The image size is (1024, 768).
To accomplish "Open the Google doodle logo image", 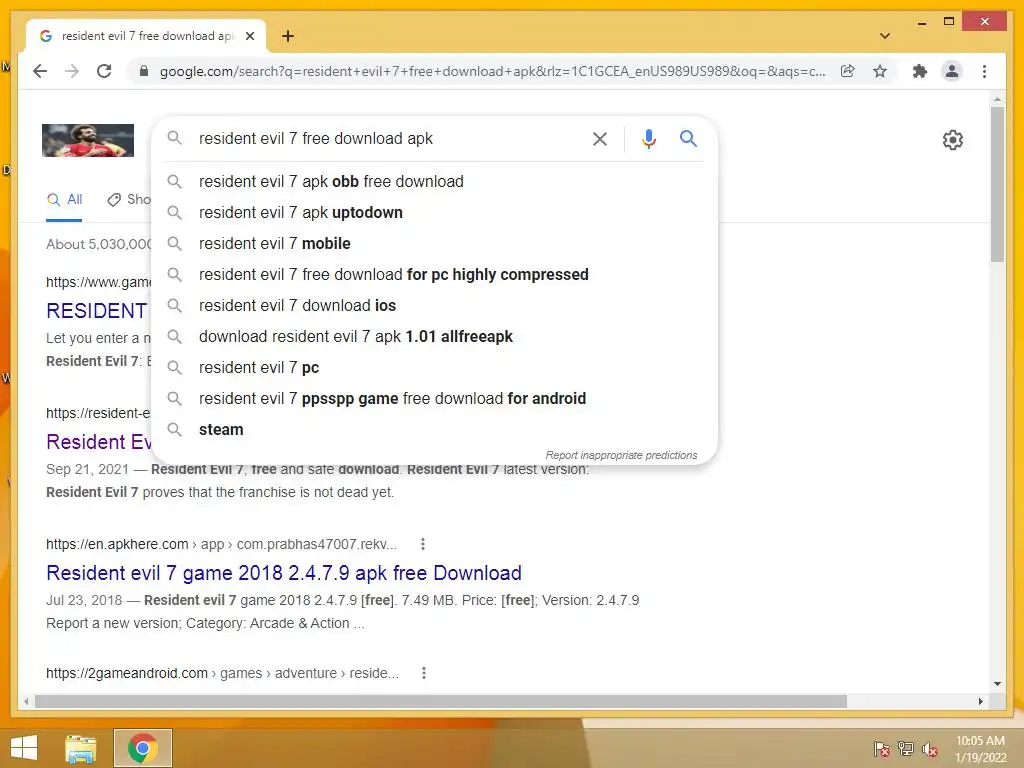I will (x=88, y=140).
